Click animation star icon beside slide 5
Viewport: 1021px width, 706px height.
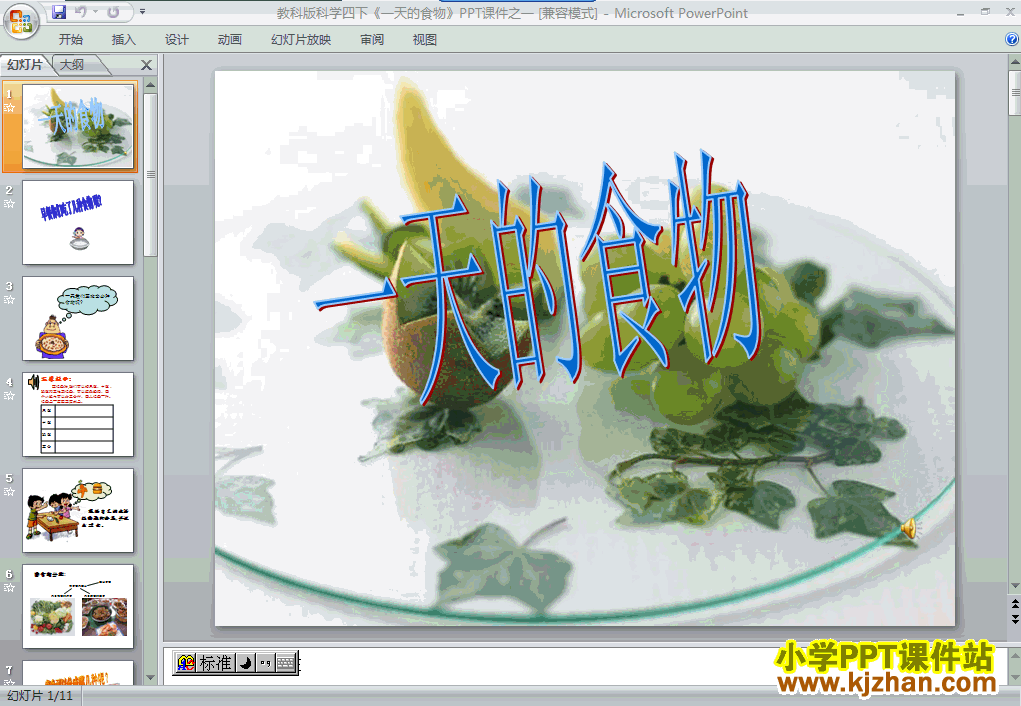point(9,492)
